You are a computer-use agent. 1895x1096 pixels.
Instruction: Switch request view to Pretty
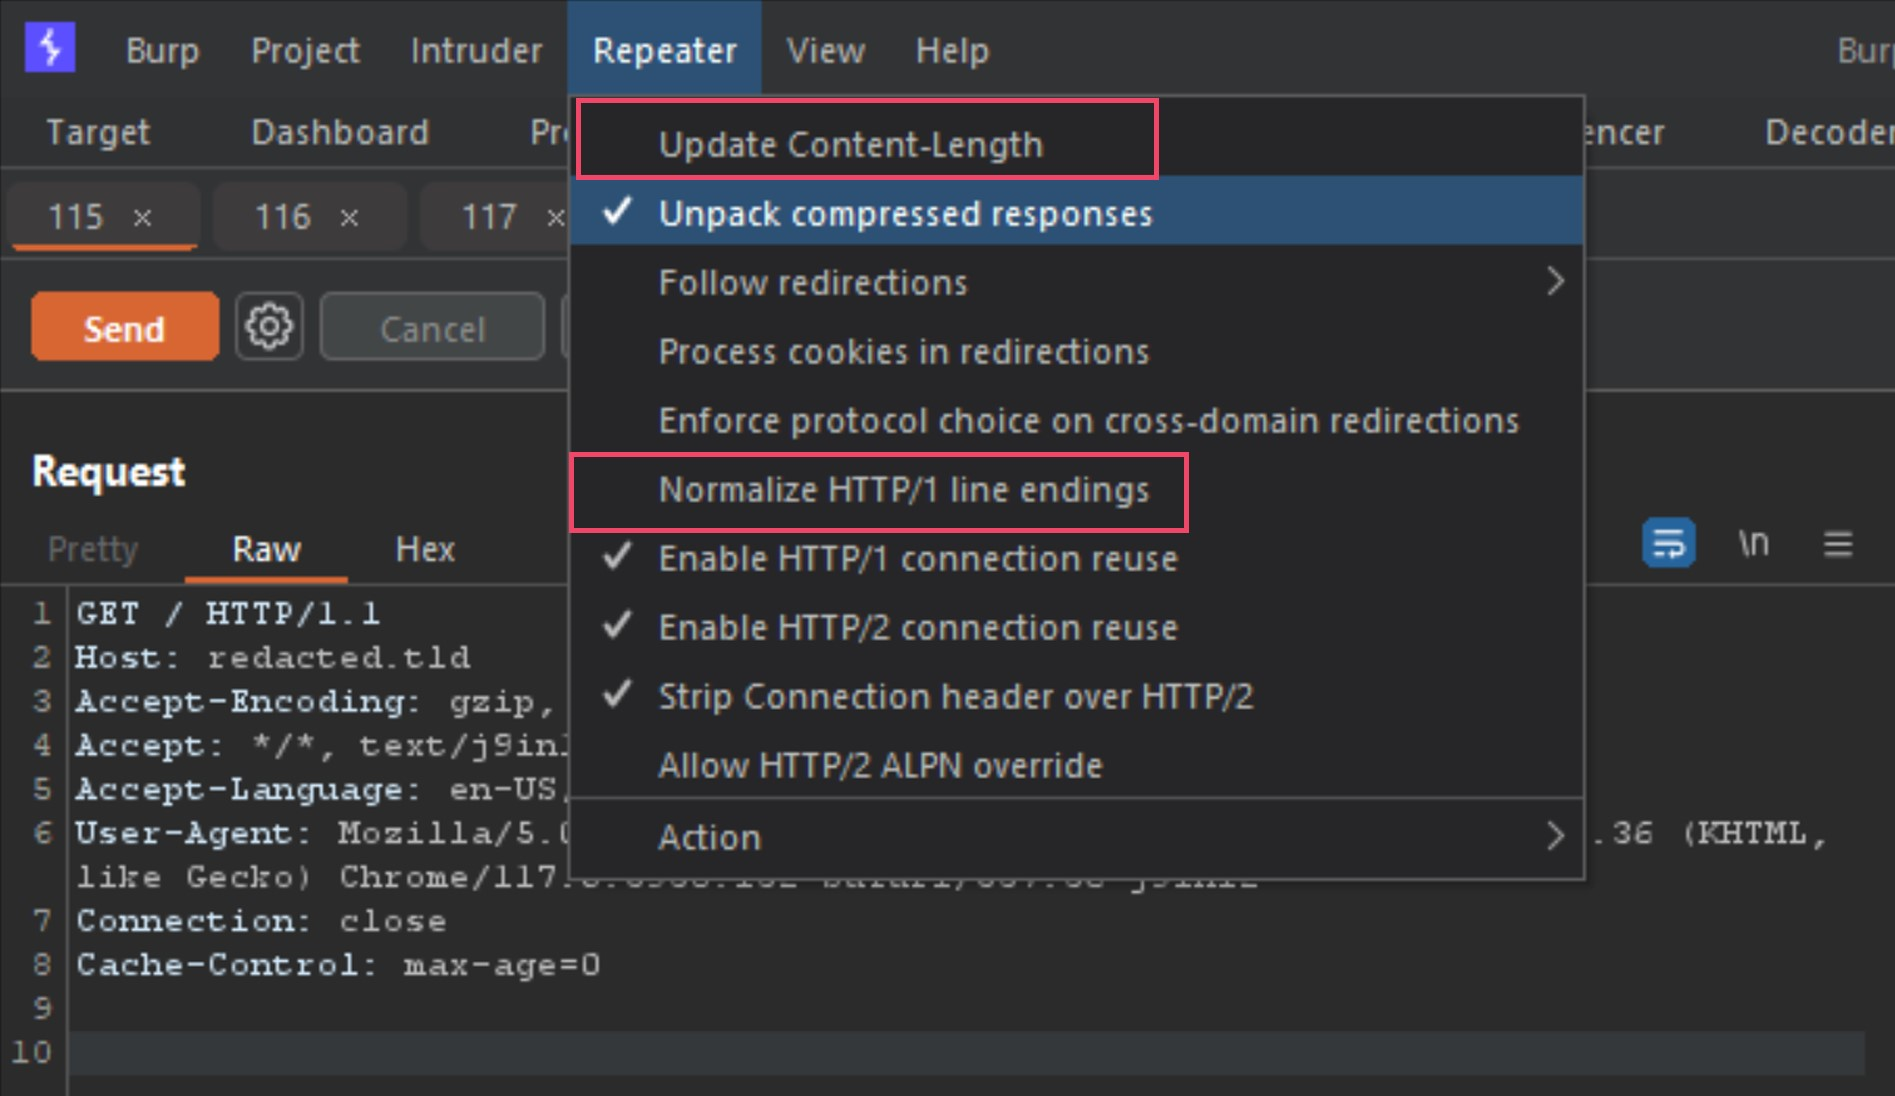(93, 549)
